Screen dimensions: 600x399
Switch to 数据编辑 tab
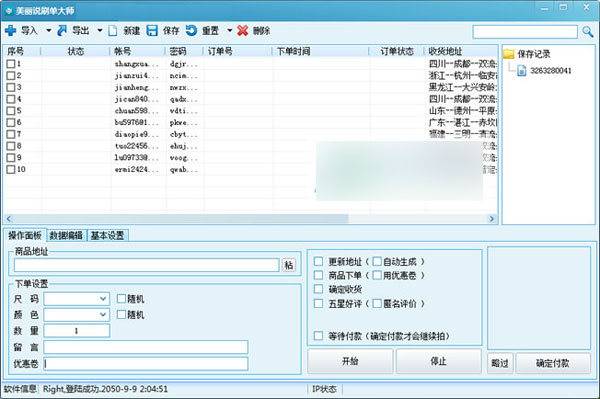[67, 236]
